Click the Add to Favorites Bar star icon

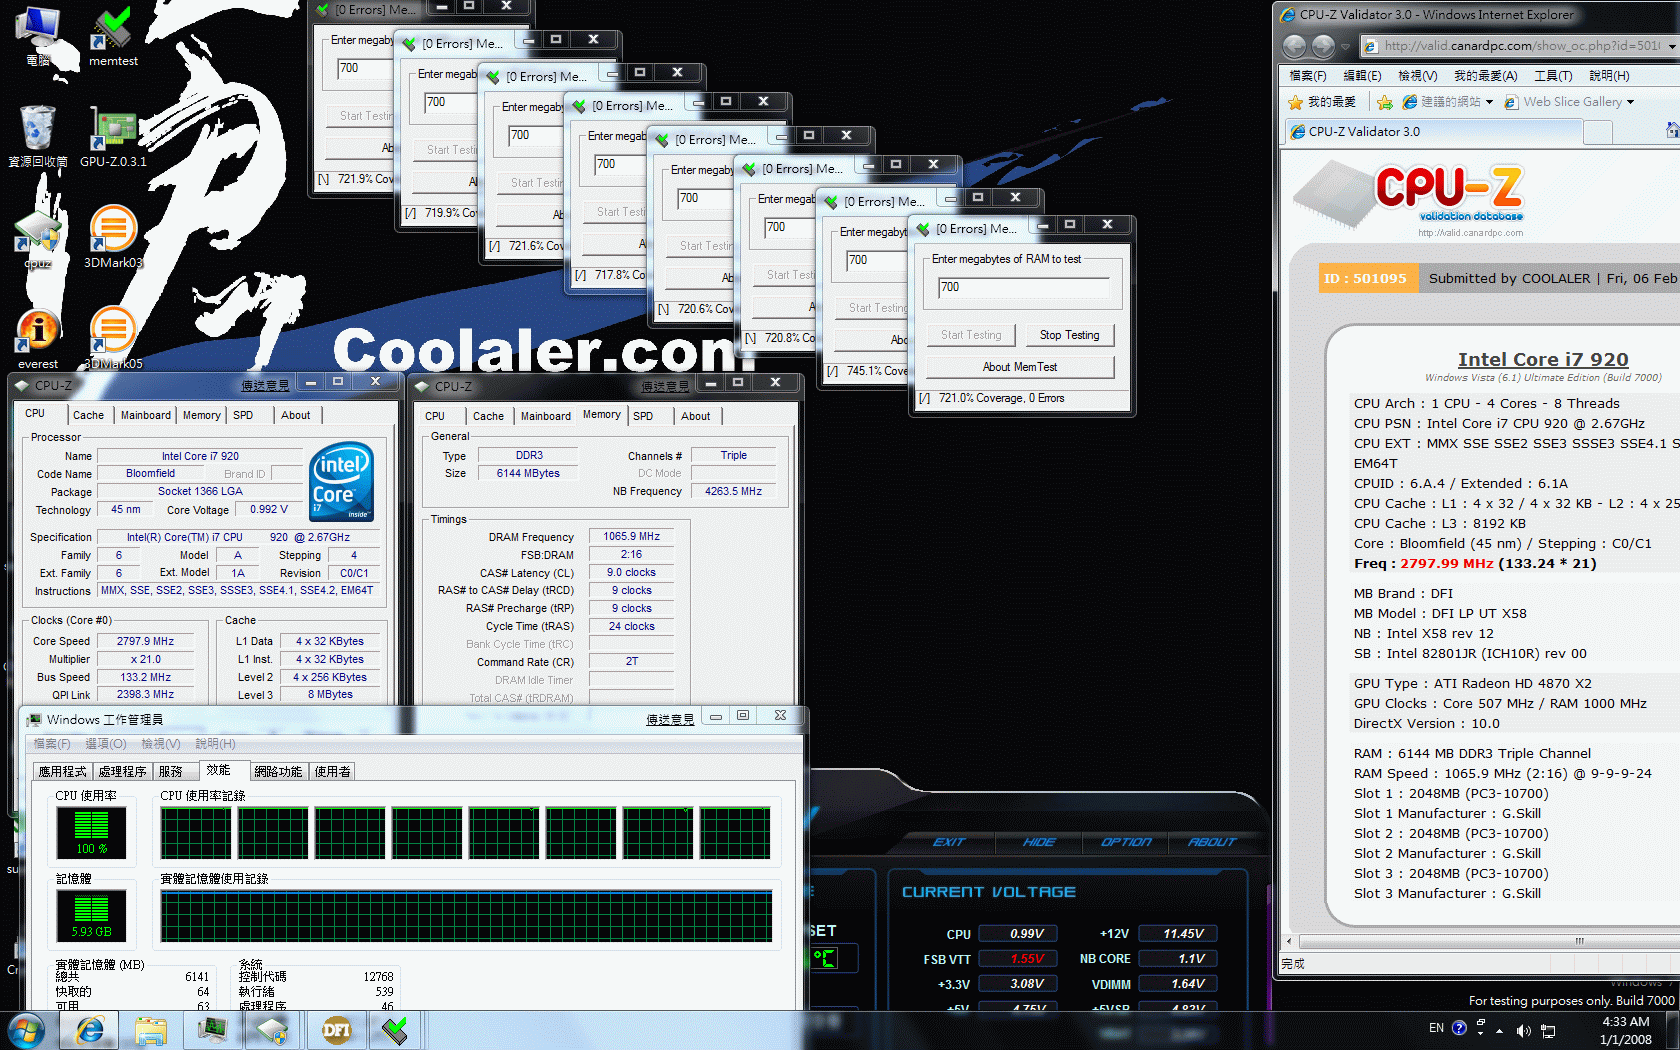[1385, 102]
